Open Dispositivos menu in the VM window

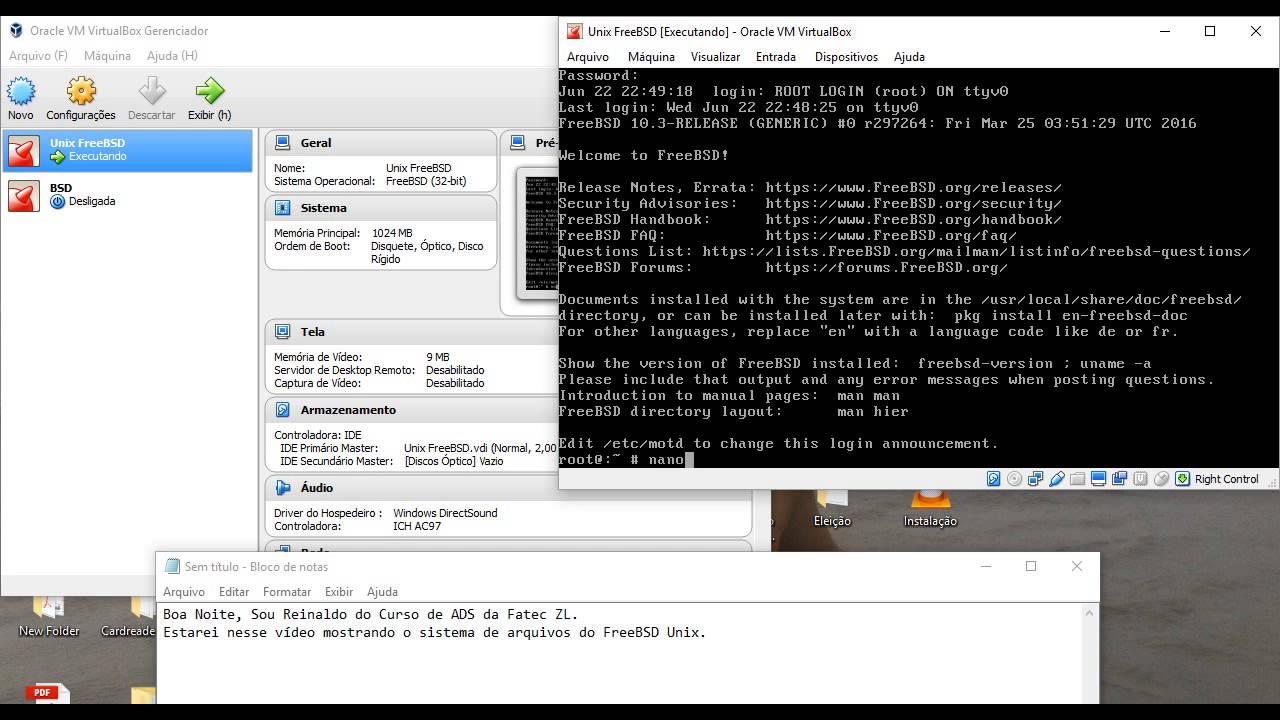(x=846, y=57)
